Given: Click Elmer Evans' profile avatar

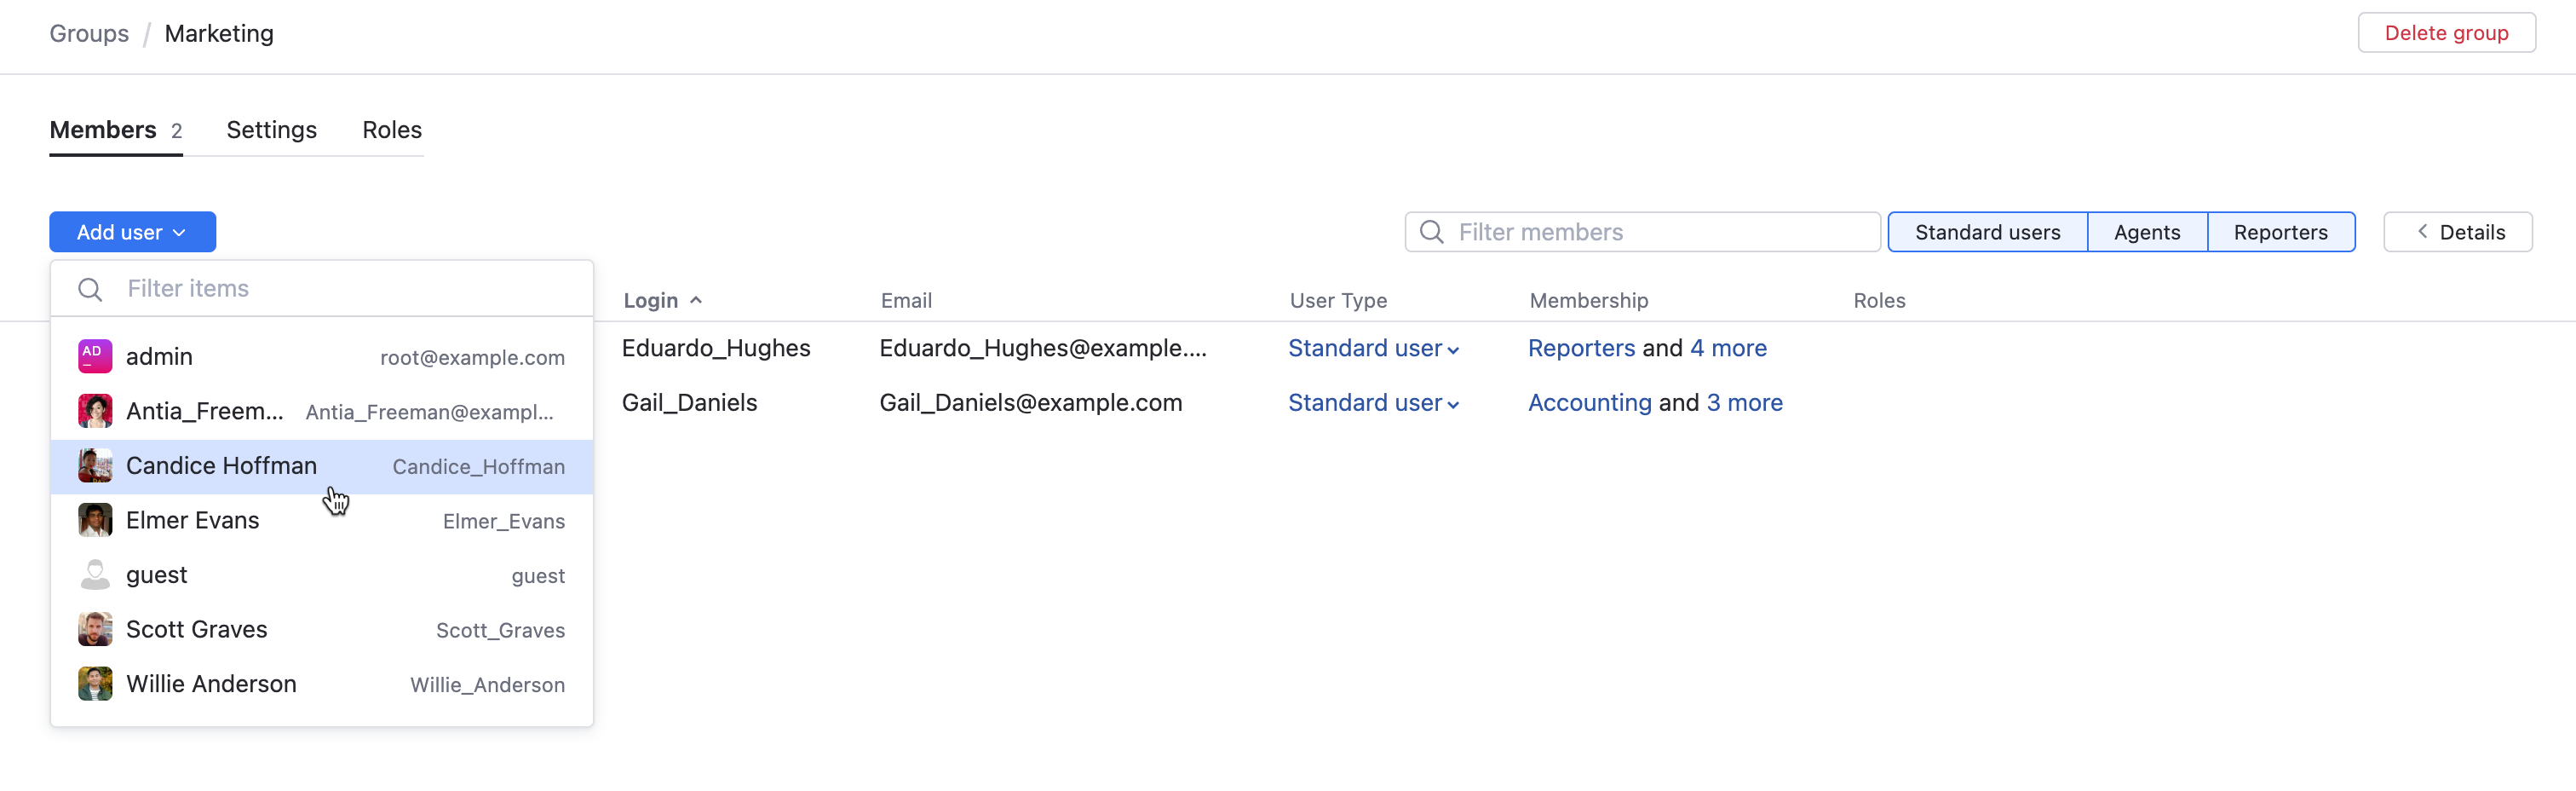Looking at the screenshot, I should pyautogui.click(x=95, y=520).
